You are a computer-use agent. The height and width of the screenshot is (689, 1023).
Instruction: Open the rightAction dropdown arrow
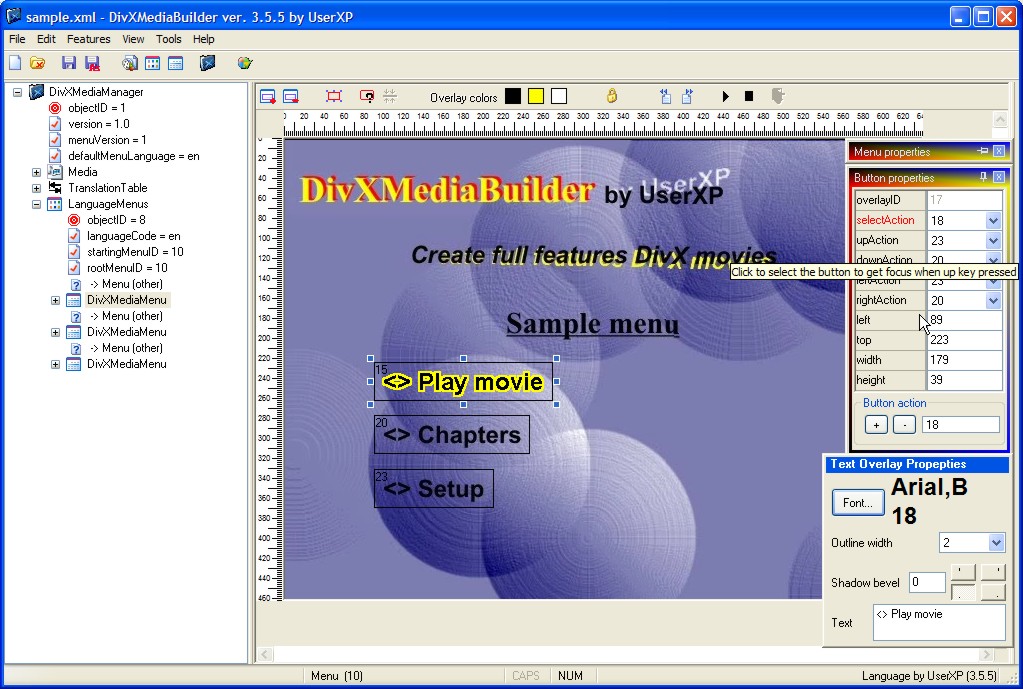point(993,301)
